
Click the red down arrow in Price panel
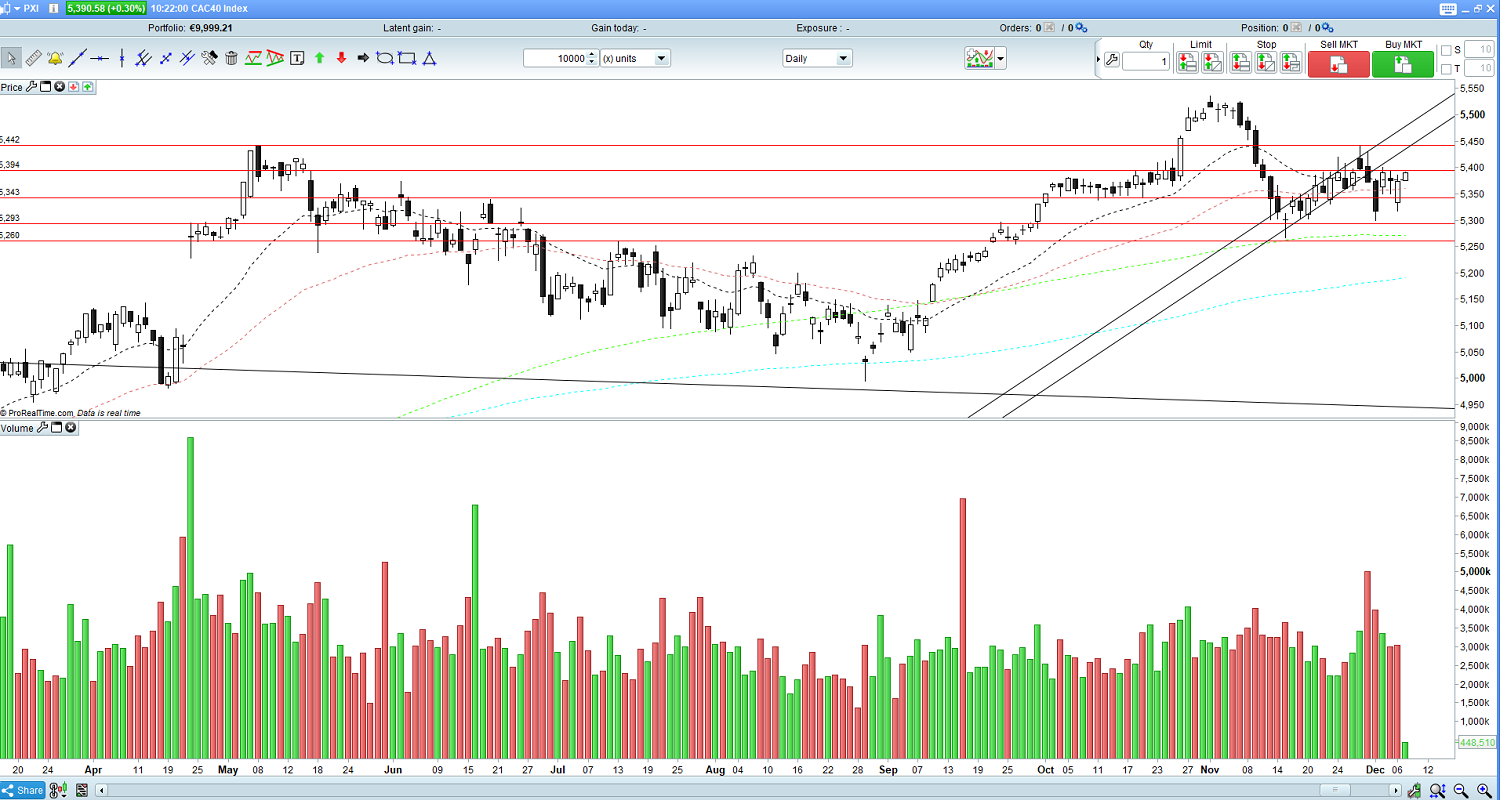[x=74, y=87]
